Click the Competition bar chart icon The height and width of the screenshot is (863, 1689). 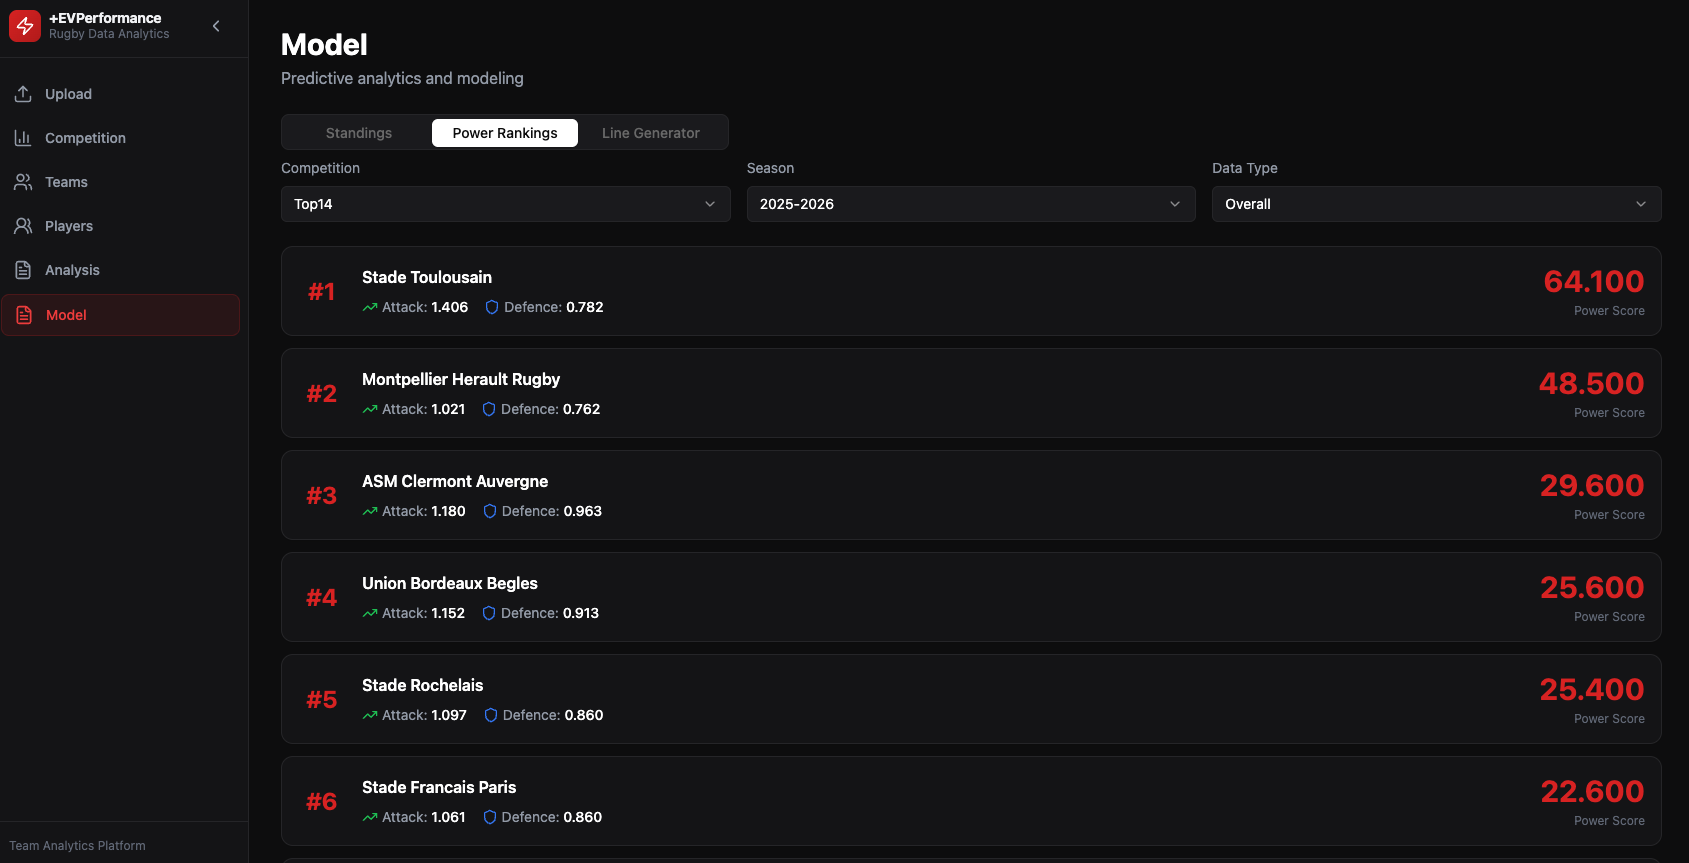23,138
